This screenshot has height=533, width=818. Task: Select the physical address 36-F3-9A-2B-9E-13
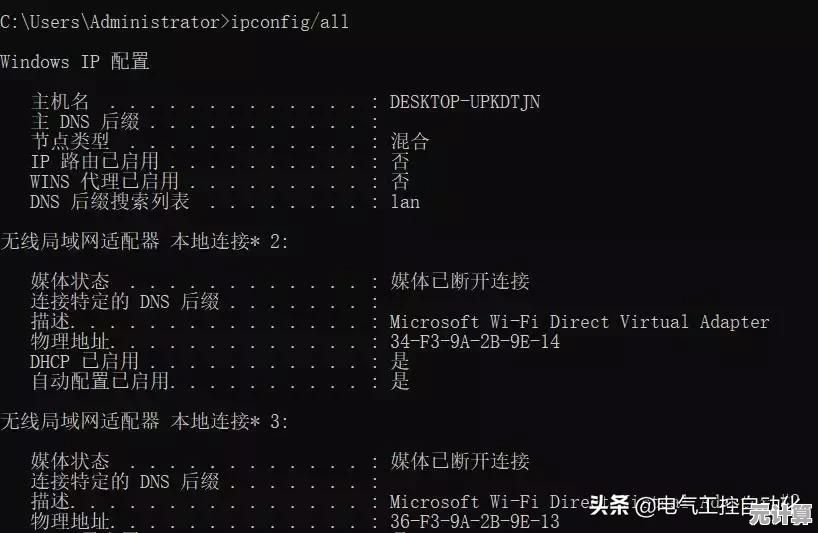pyautogui.click(x=474, y=522)
